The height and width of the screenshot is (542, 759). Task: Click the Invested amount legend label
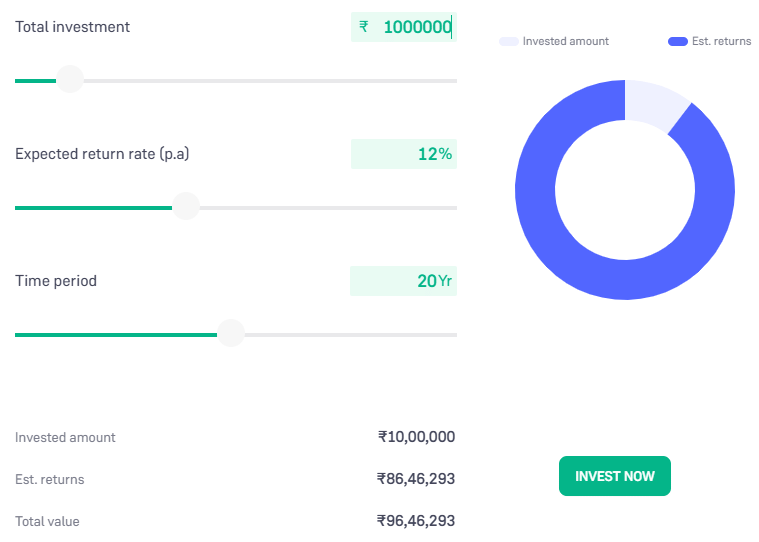566,42
